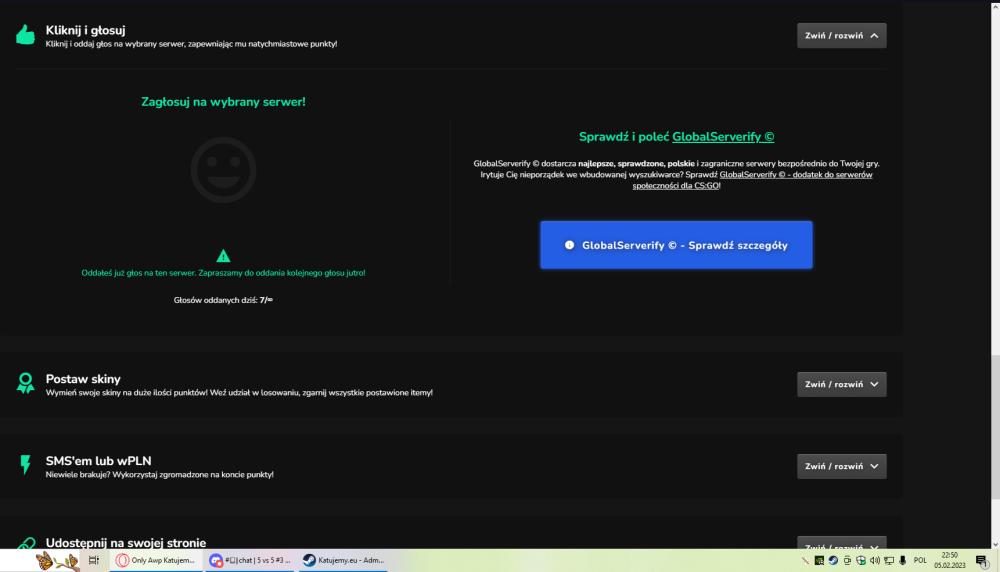This screenshot has height=572, width=1000.
Task: Click the SMS'em lub wPLN heading text
Action: pos(98,460)
